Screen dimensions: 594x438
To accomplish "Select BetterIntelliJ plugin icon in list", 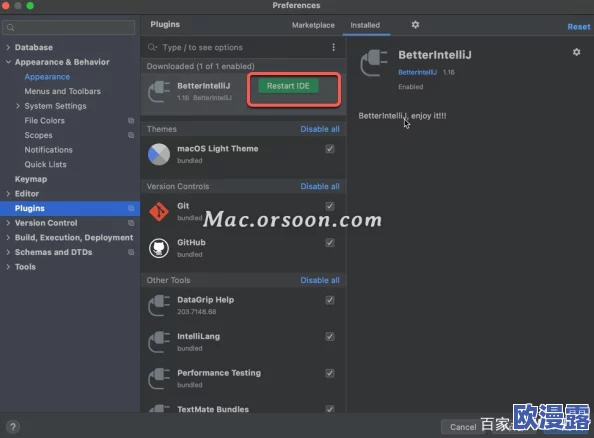I will tap(159, 92).
